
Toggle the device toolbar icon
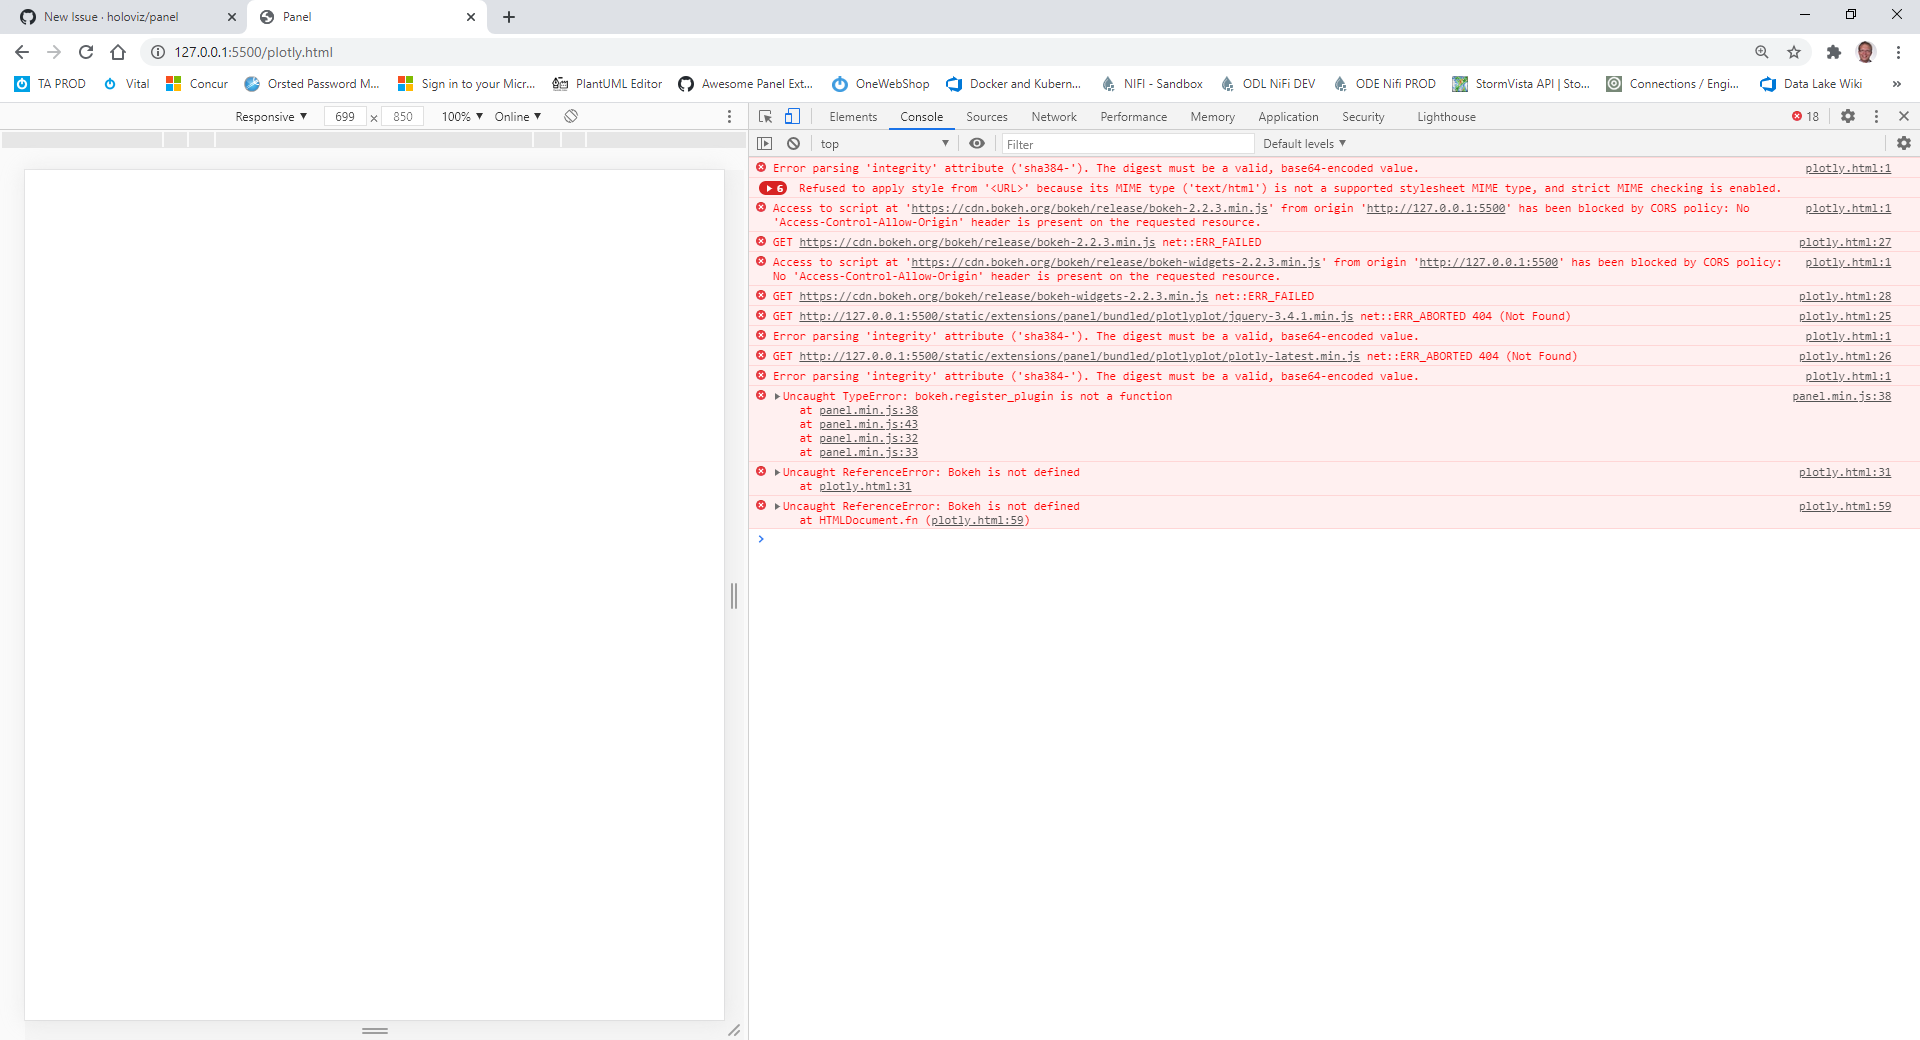pyautogui.click(x=792, y=117)
